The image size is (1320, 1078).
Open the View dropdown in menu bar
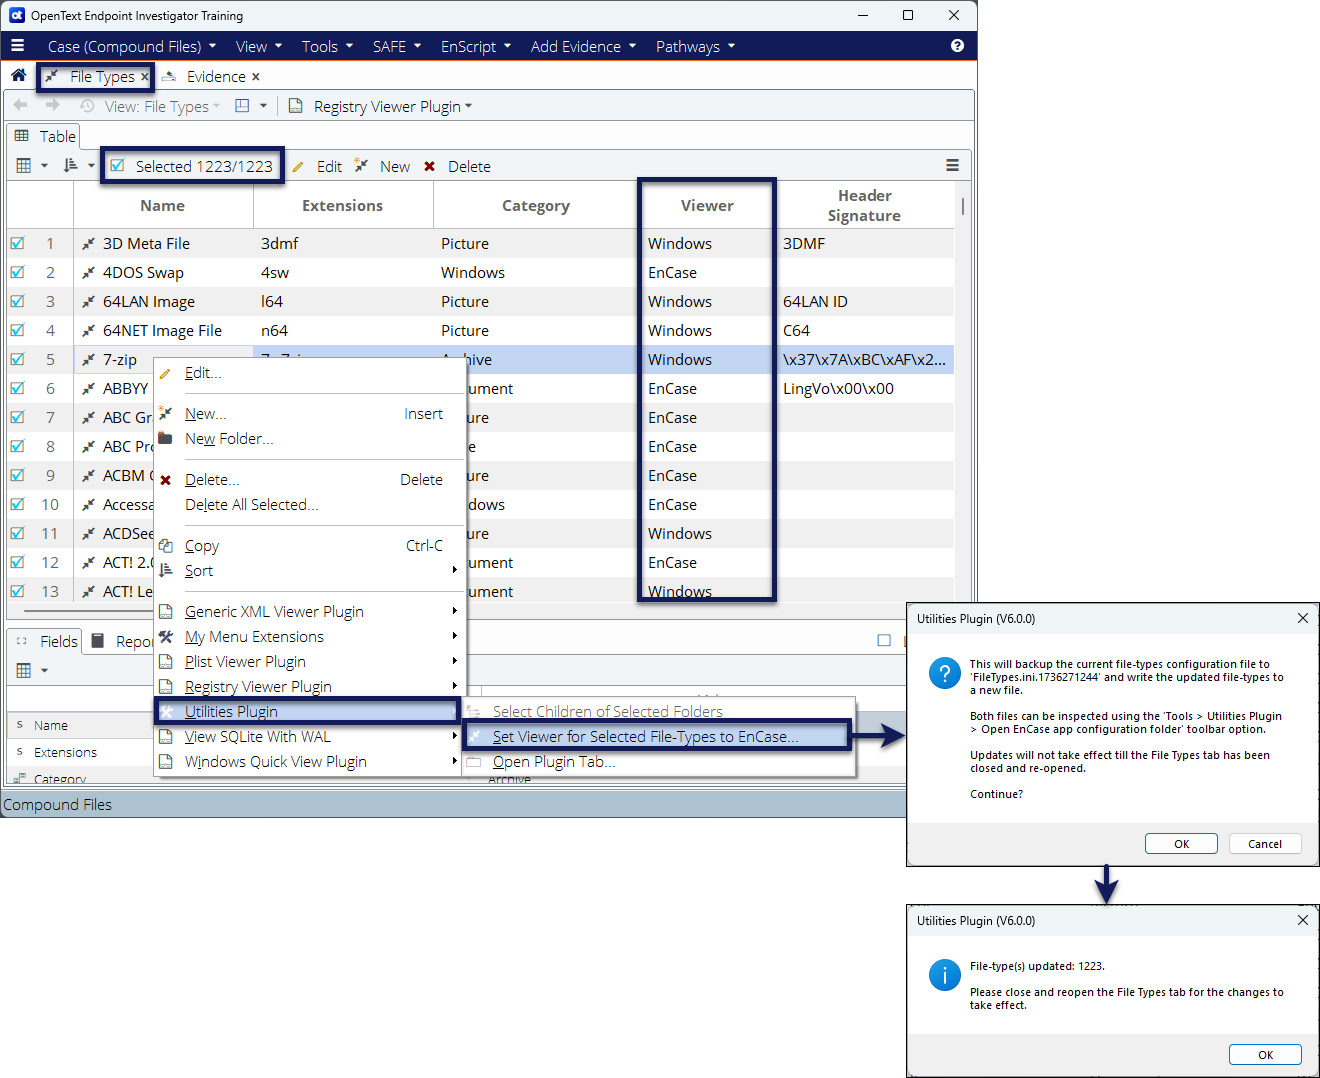click(259, 46)
